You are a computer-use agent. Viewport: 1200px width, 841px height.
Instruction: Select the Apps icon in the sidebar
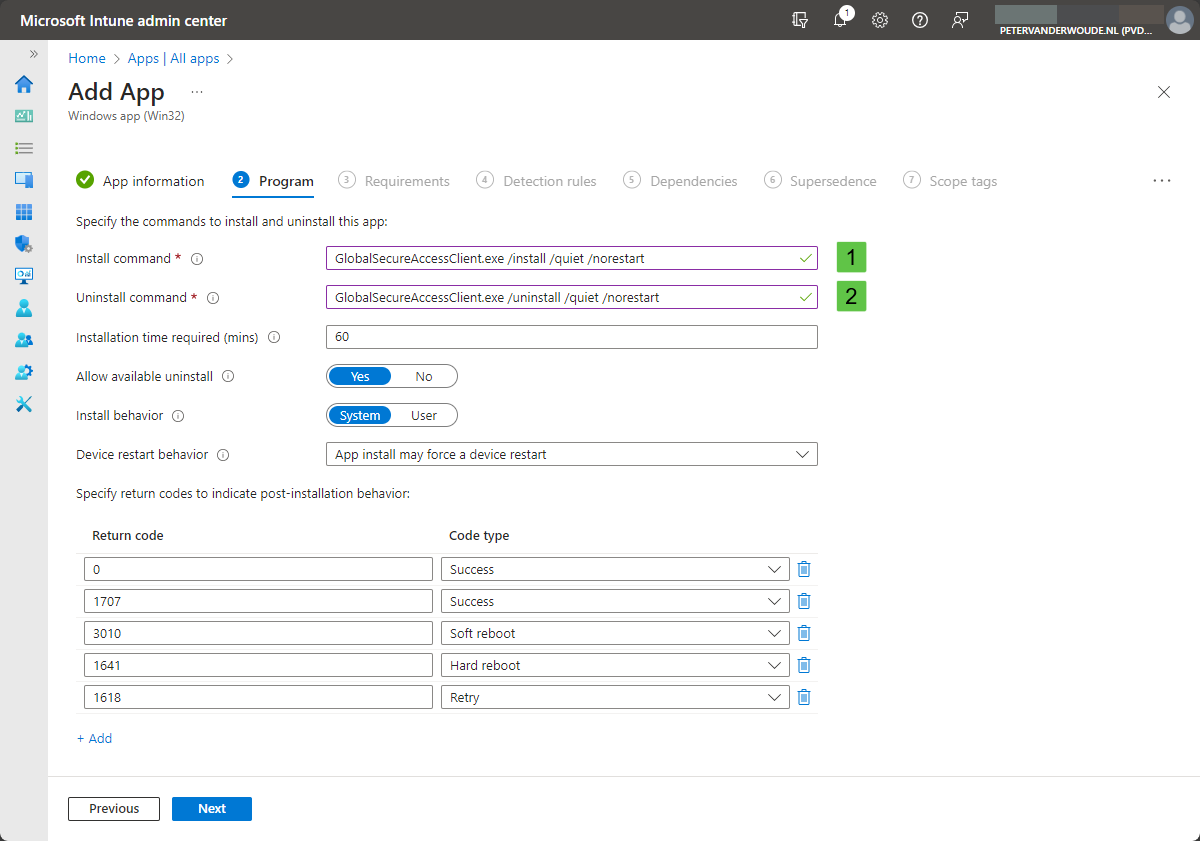[x=23, y=212]
